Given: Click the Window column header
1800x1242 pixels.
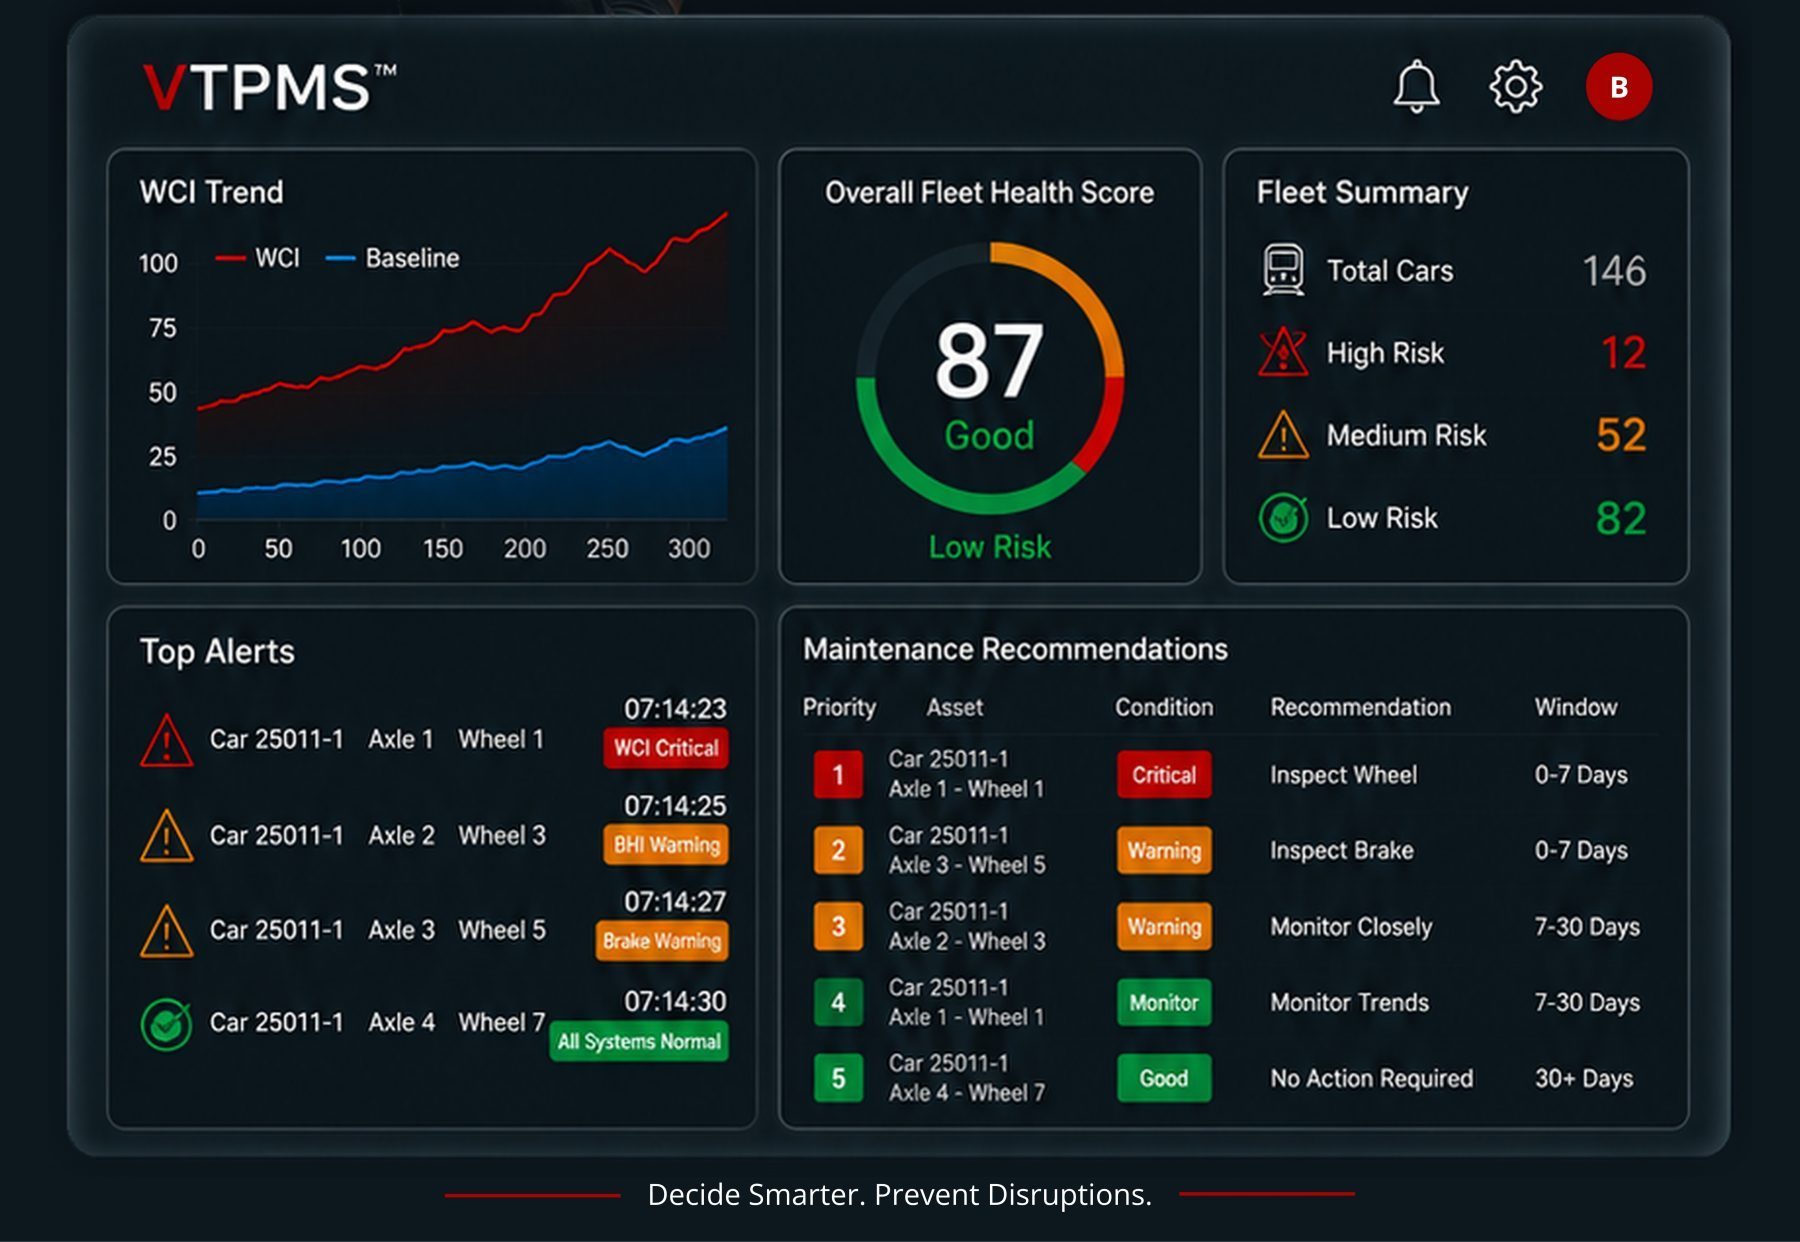Looking at the screenshot, I should click(x=1576, y=707).
